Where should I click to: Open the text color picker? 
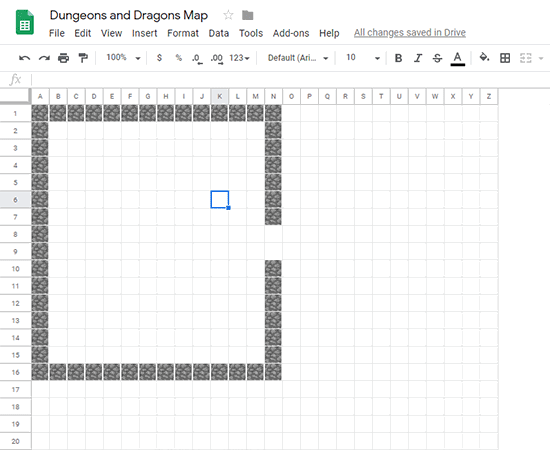[457, 58]
